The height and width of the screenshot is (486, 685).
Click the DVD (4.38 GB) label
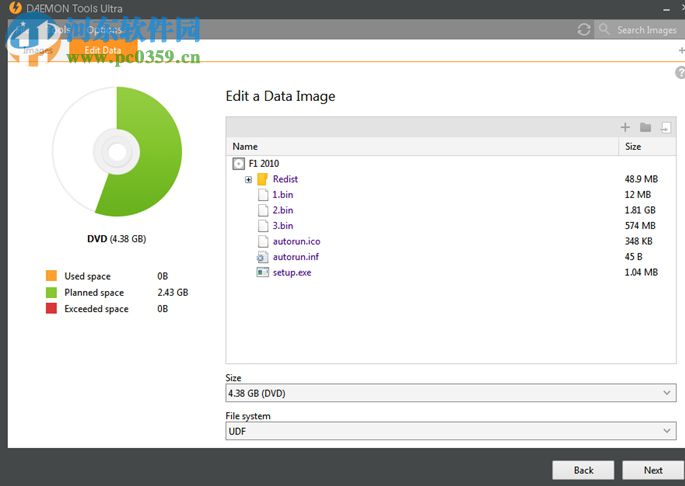pyautogui.click(x=117, y=239)
